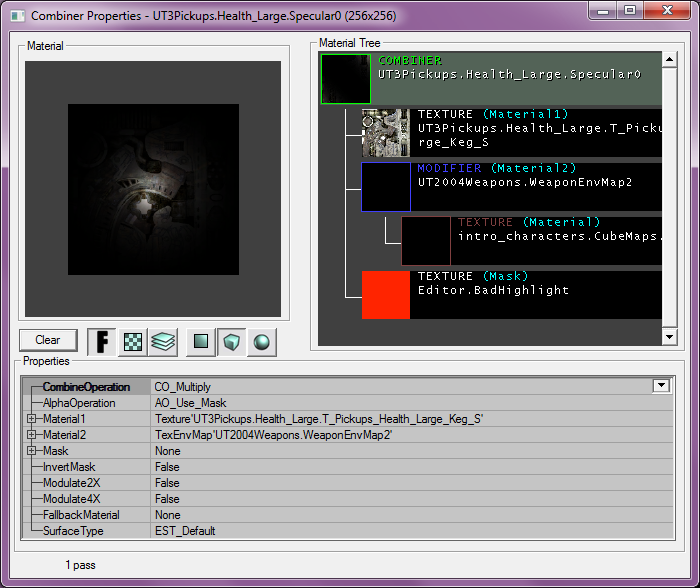700x588 pixels.
Task: Click the red BadHighlight mask swatch
Action: (385, 295)
